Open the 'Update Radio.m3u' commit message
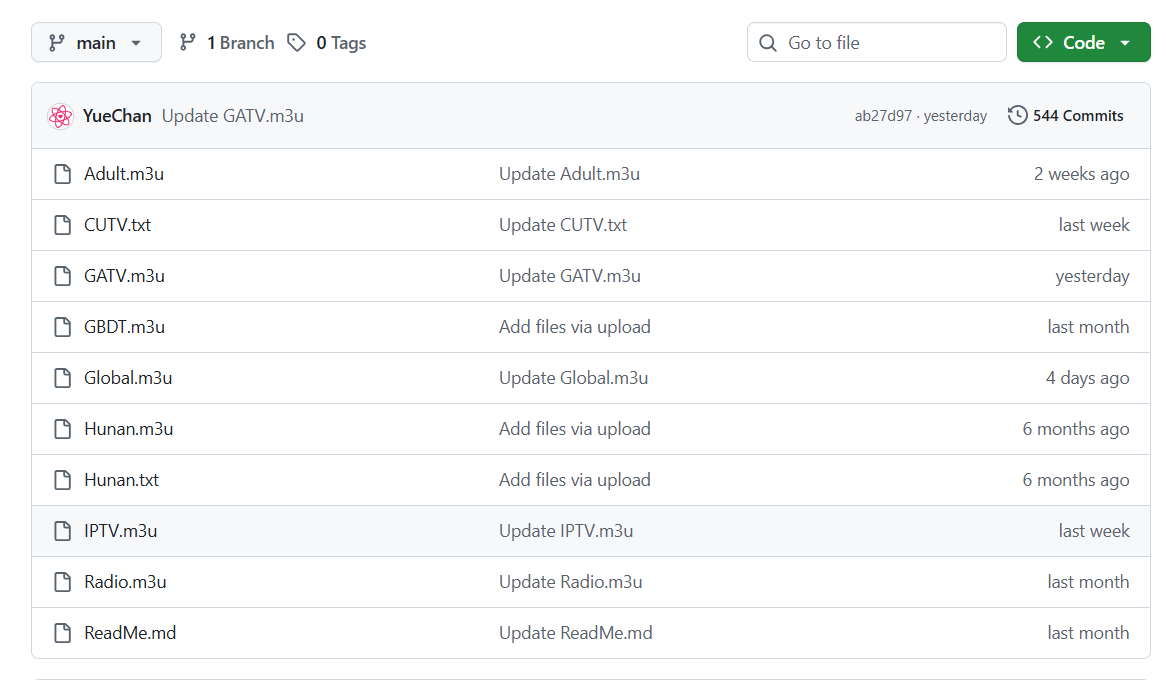The image size is (1166, 680). click(x=570, y=582)
